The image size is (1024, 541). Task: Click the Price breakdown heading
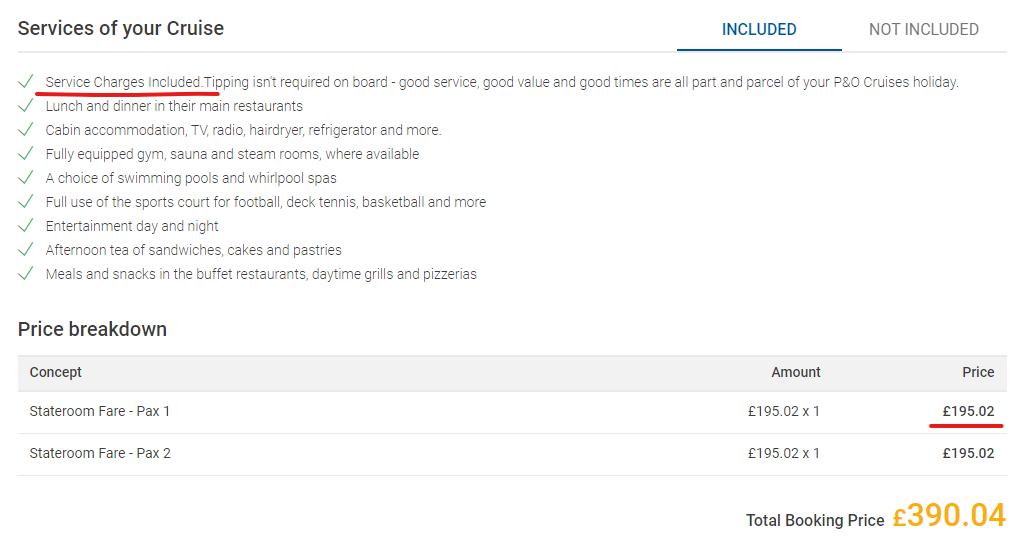(92, 329)
